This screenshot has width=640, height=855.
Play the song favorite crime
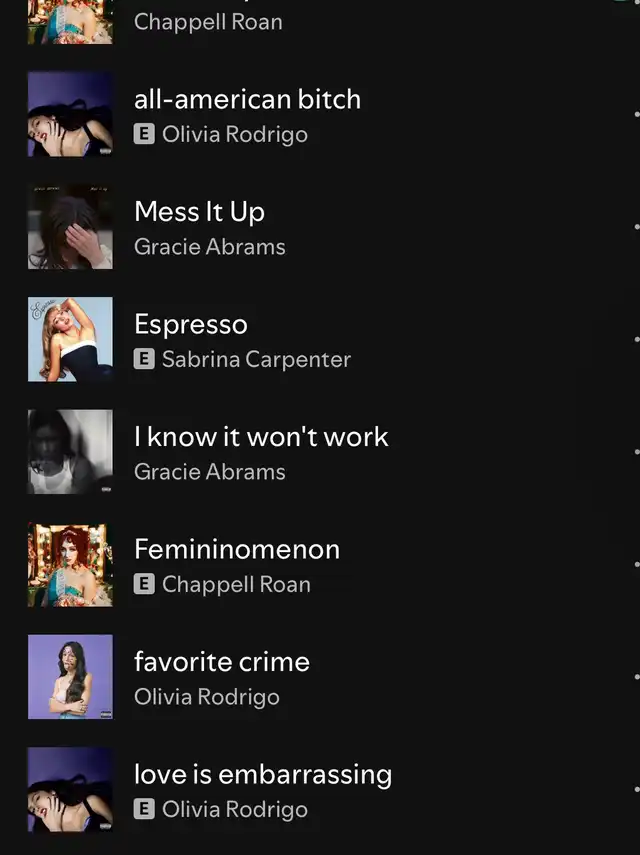[x=222, y=662]
